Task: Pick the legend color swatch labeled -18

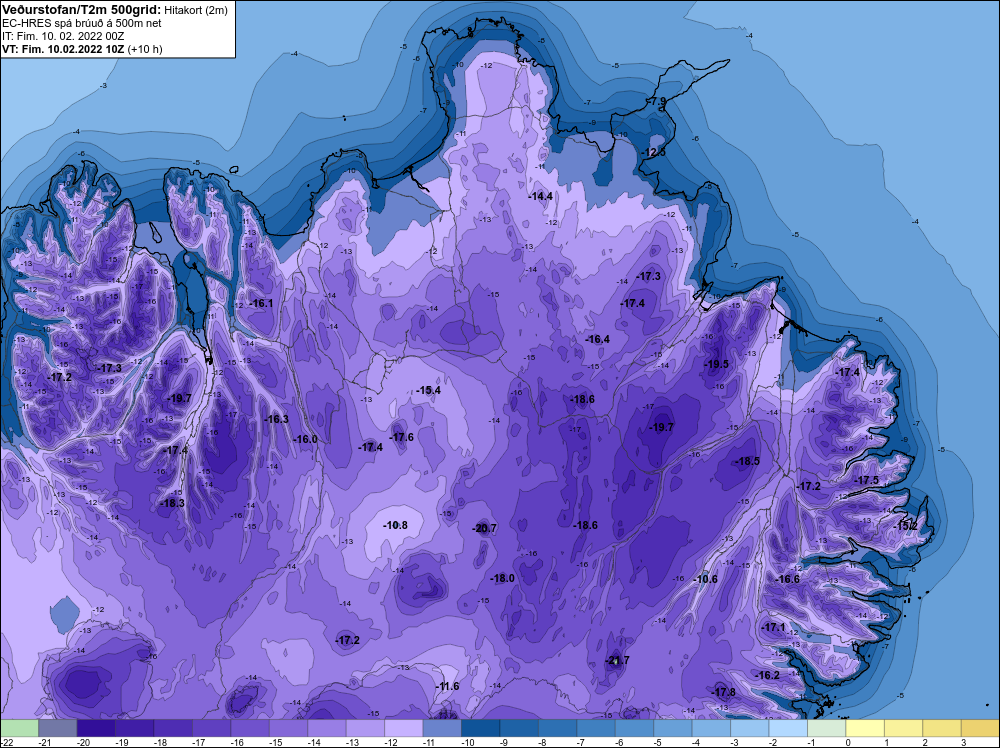Action: 173,728
